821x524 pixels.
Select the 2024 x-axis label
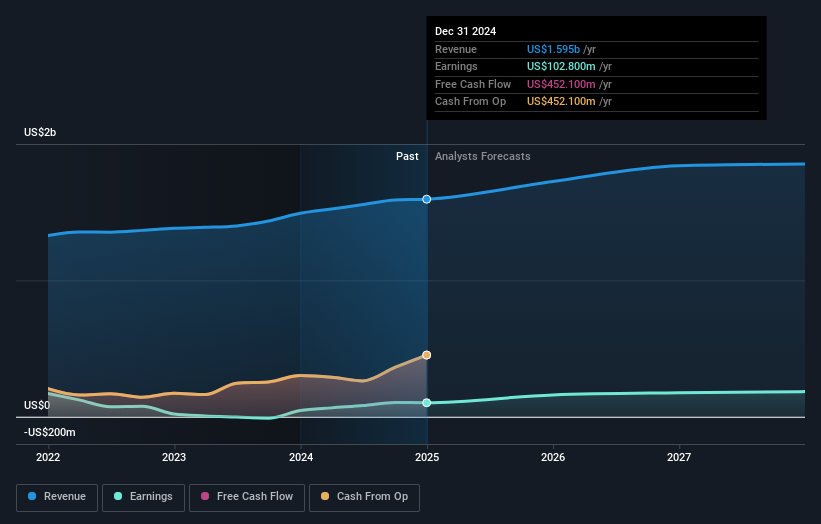[301, 457]
